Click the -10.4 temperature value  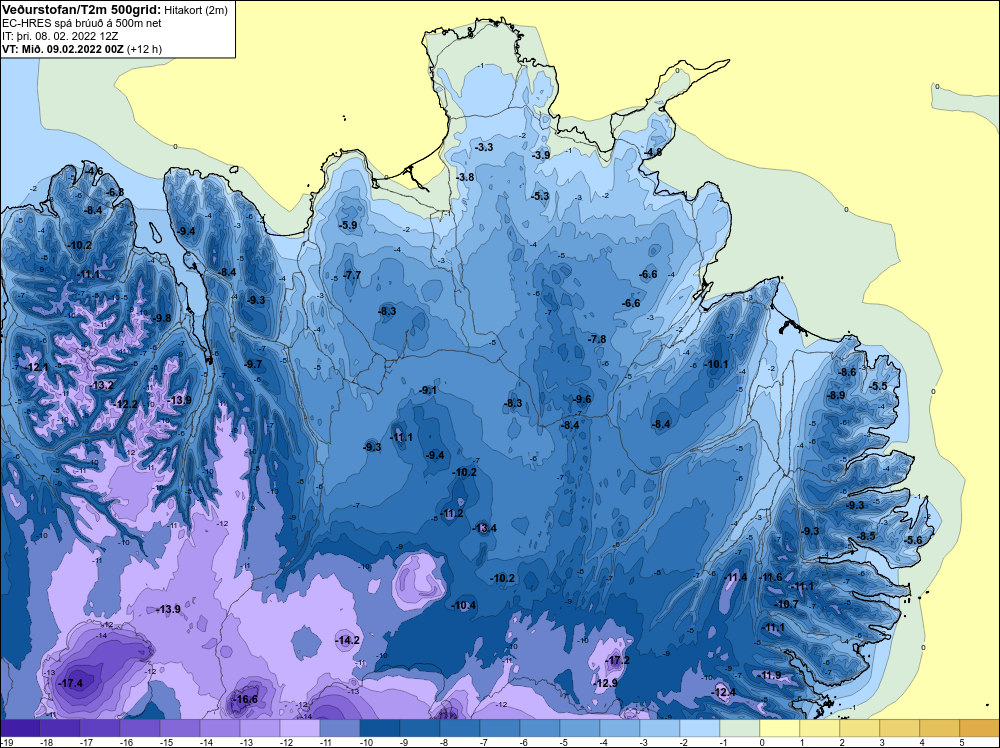(x=464, y=605)
